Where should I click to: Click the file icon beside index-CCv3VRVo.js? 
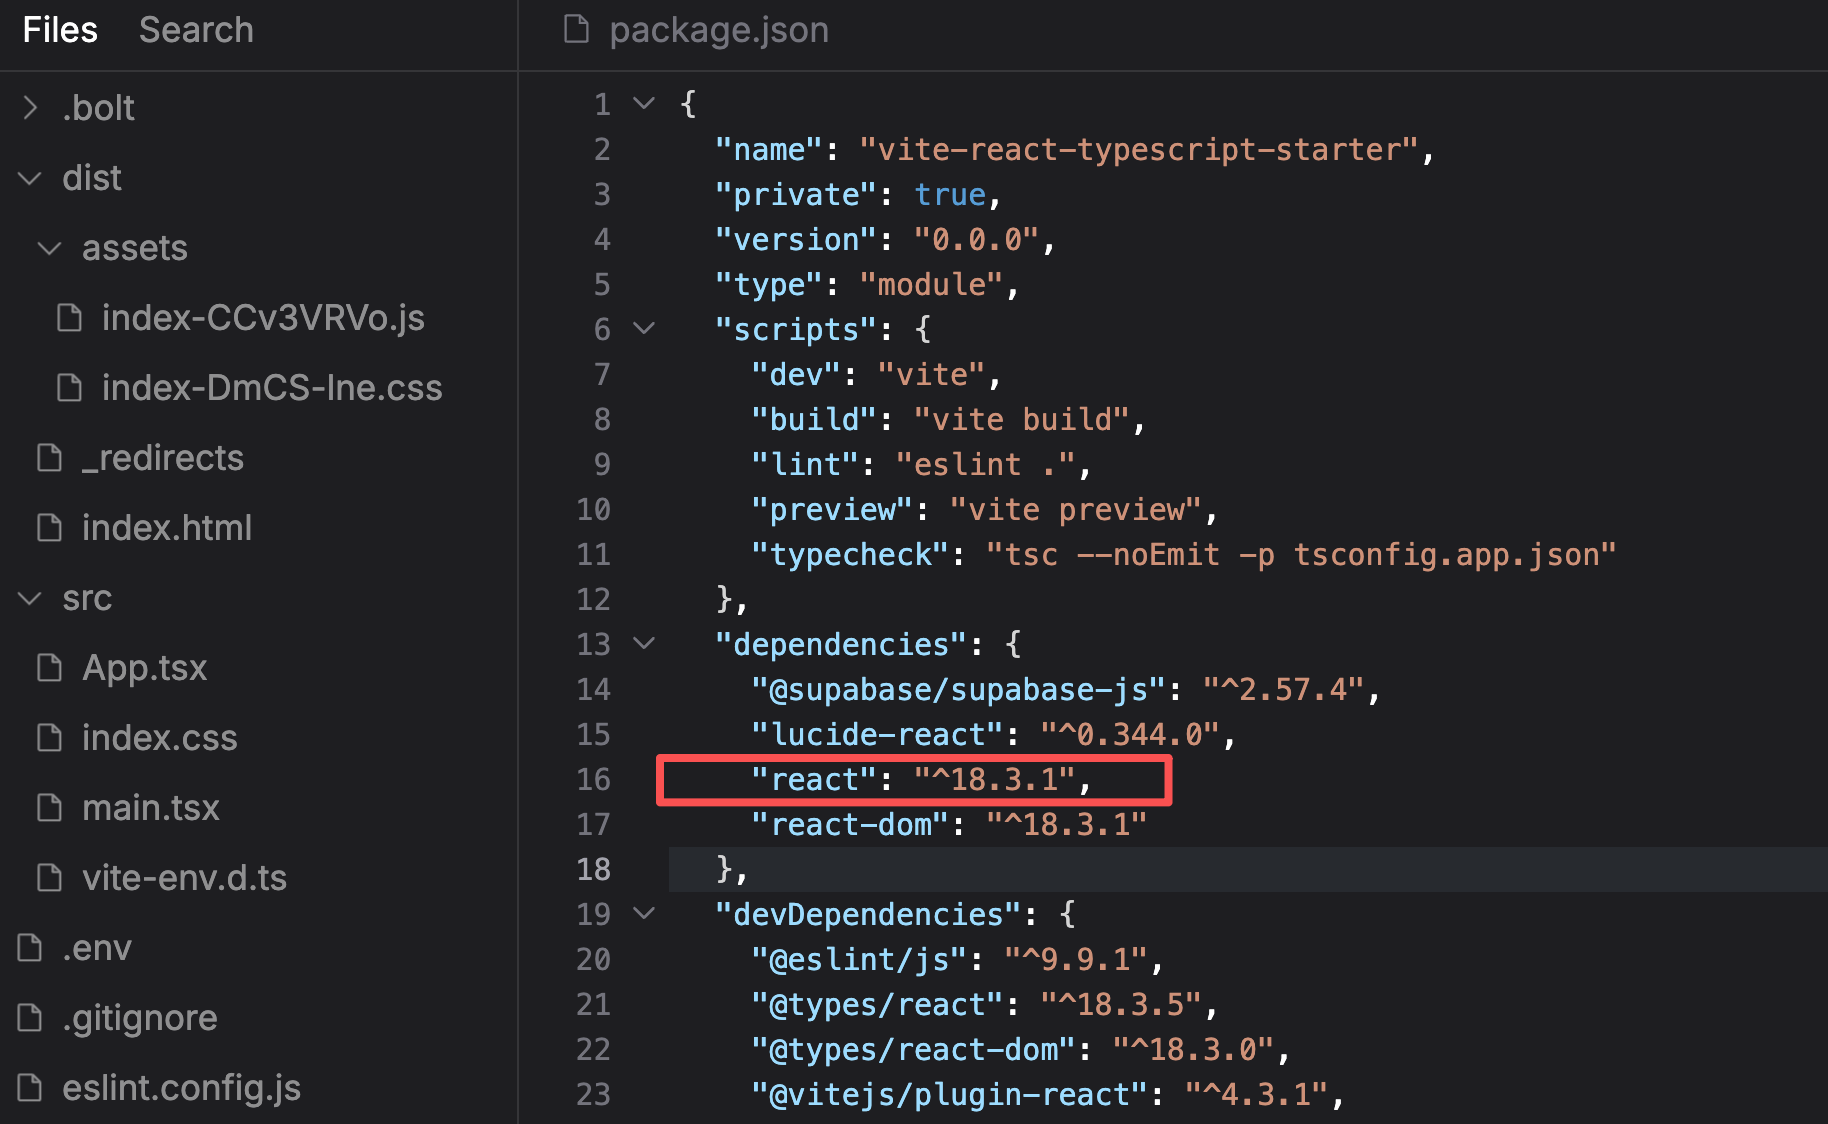[69, 318]
